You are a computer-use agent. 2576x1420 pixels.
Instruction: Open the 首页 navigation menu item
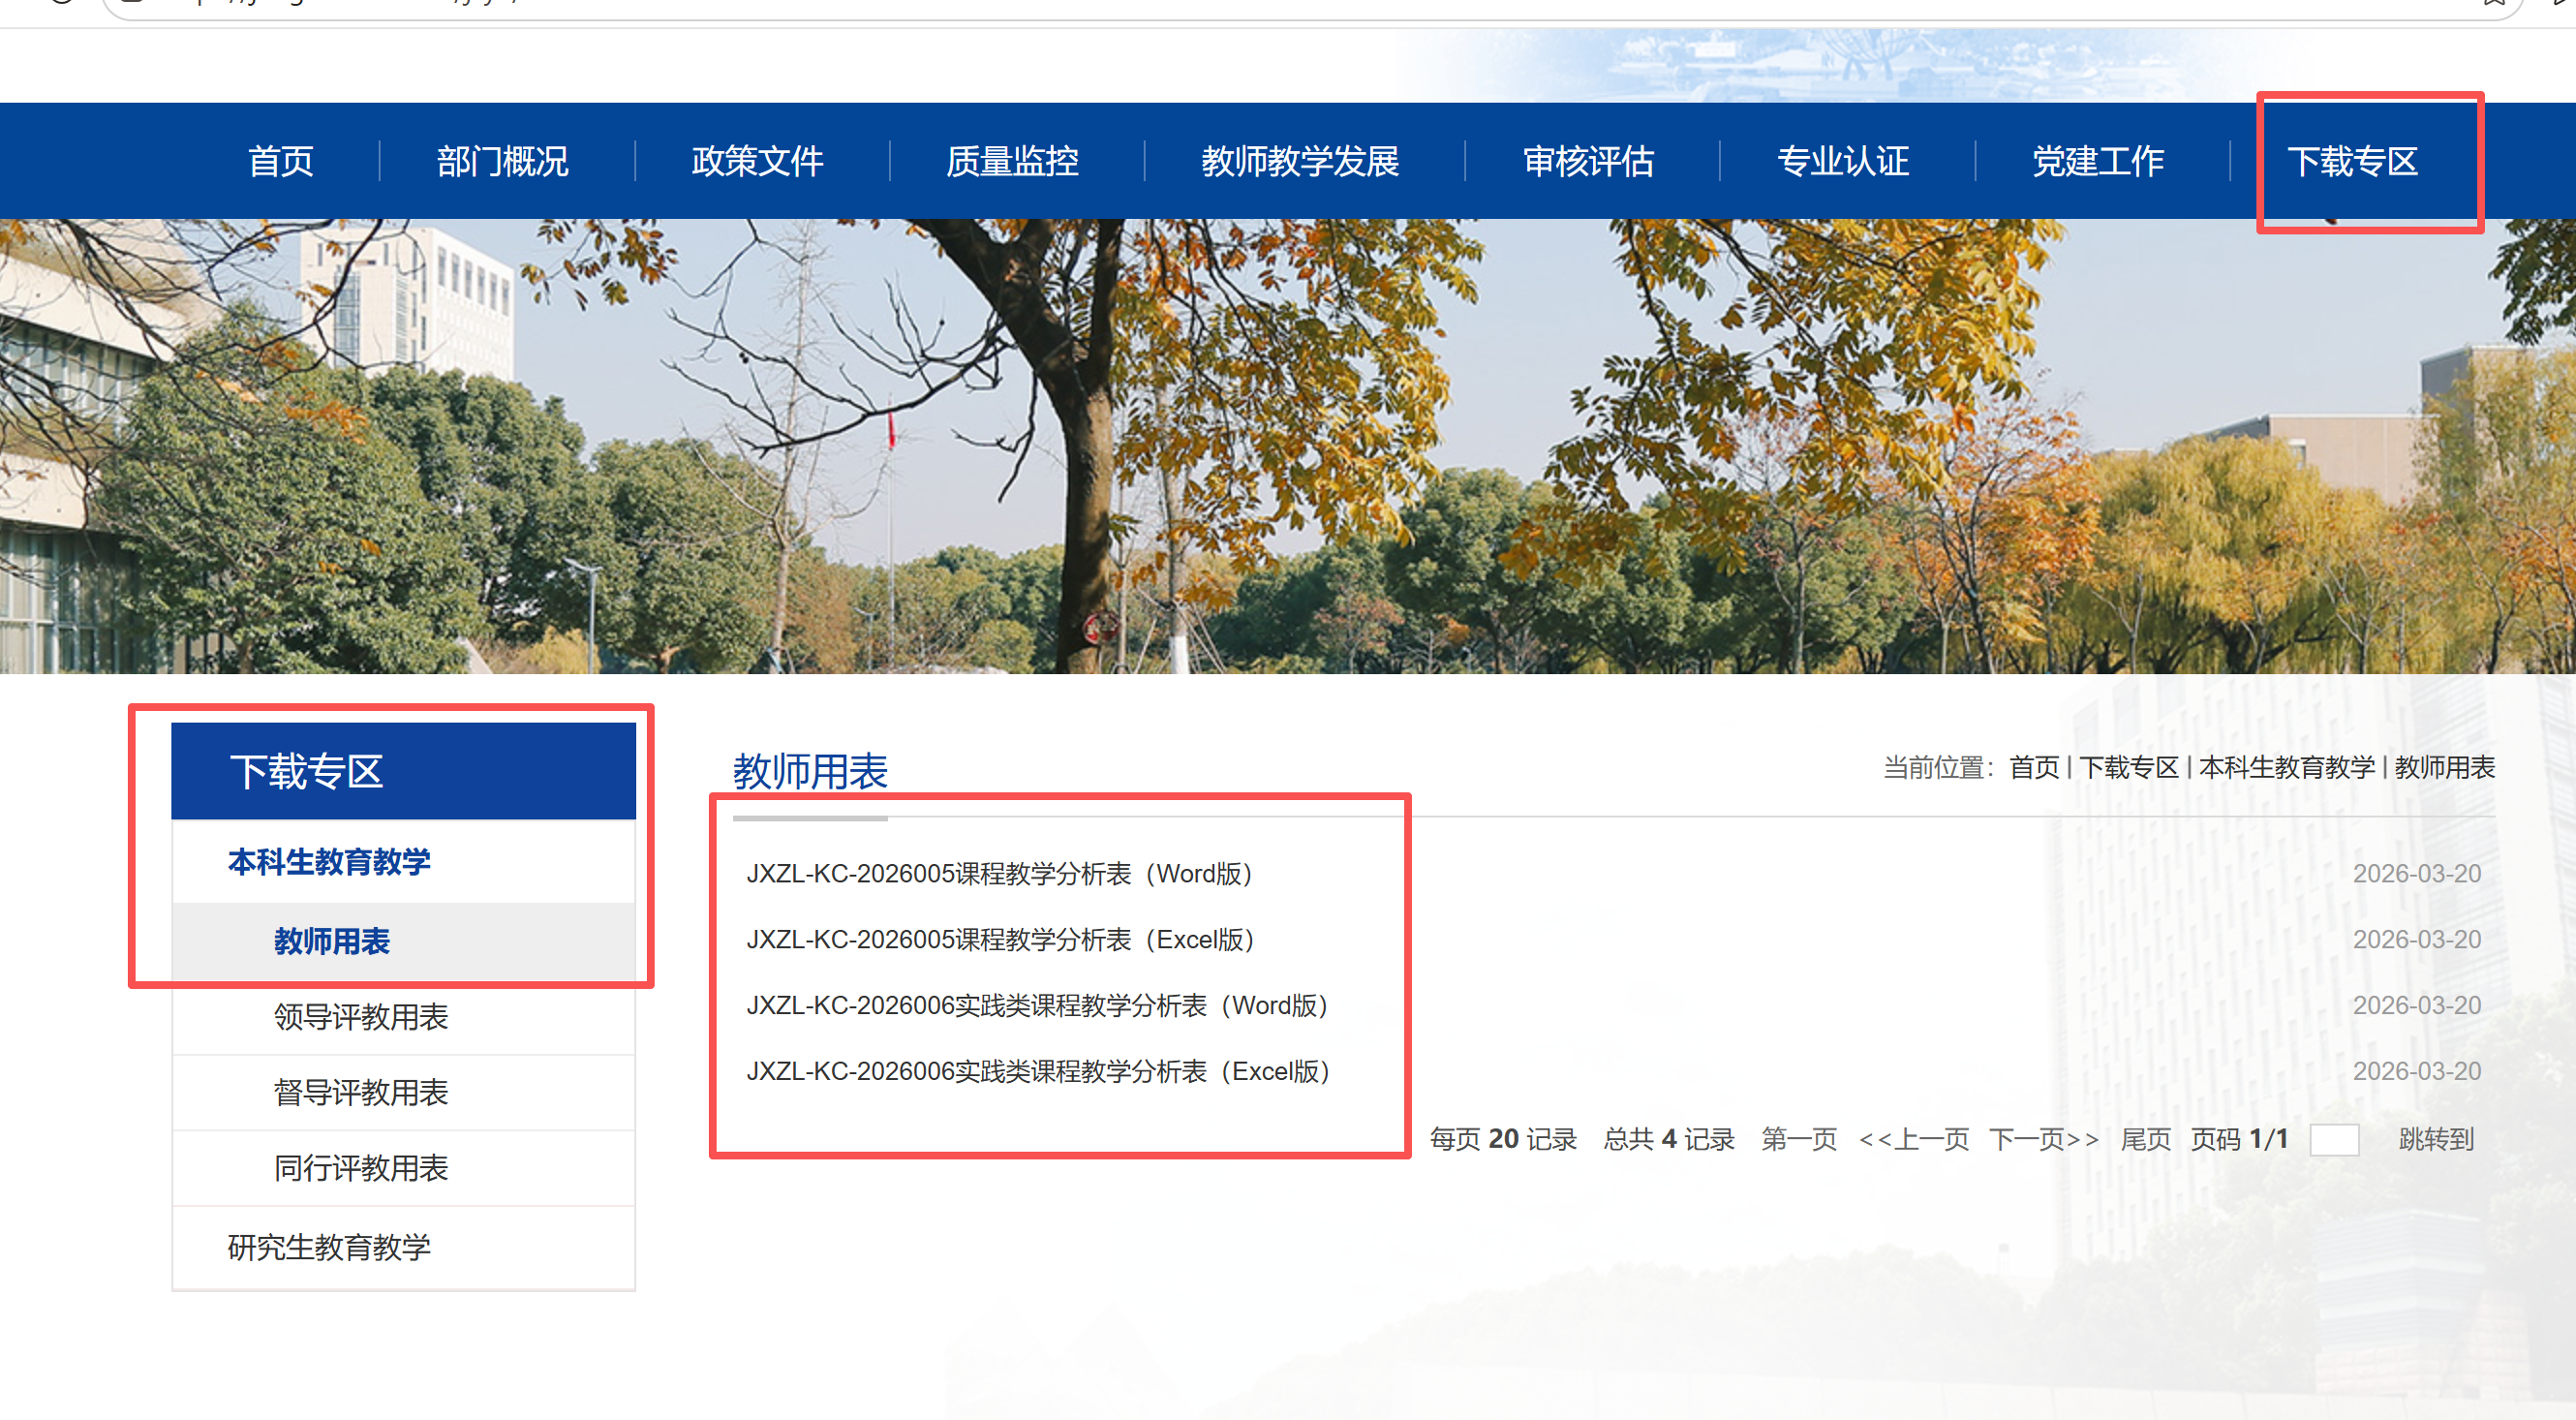281,161
